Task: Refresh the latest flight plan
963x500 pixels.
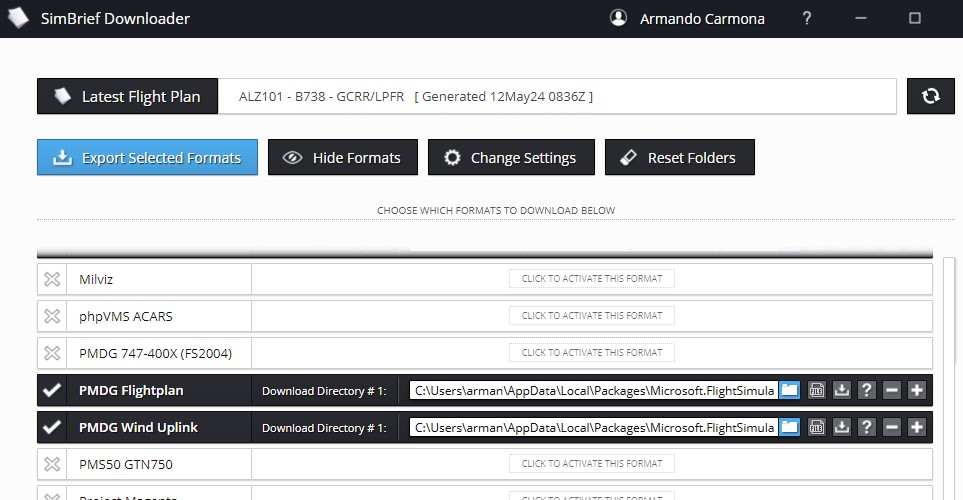Action: click(930, 96)
